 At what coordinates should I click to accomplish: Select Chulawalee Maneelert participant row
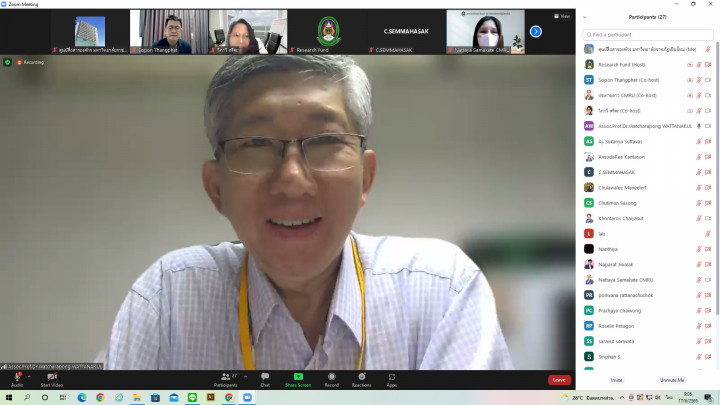click(x=648, y=187)
